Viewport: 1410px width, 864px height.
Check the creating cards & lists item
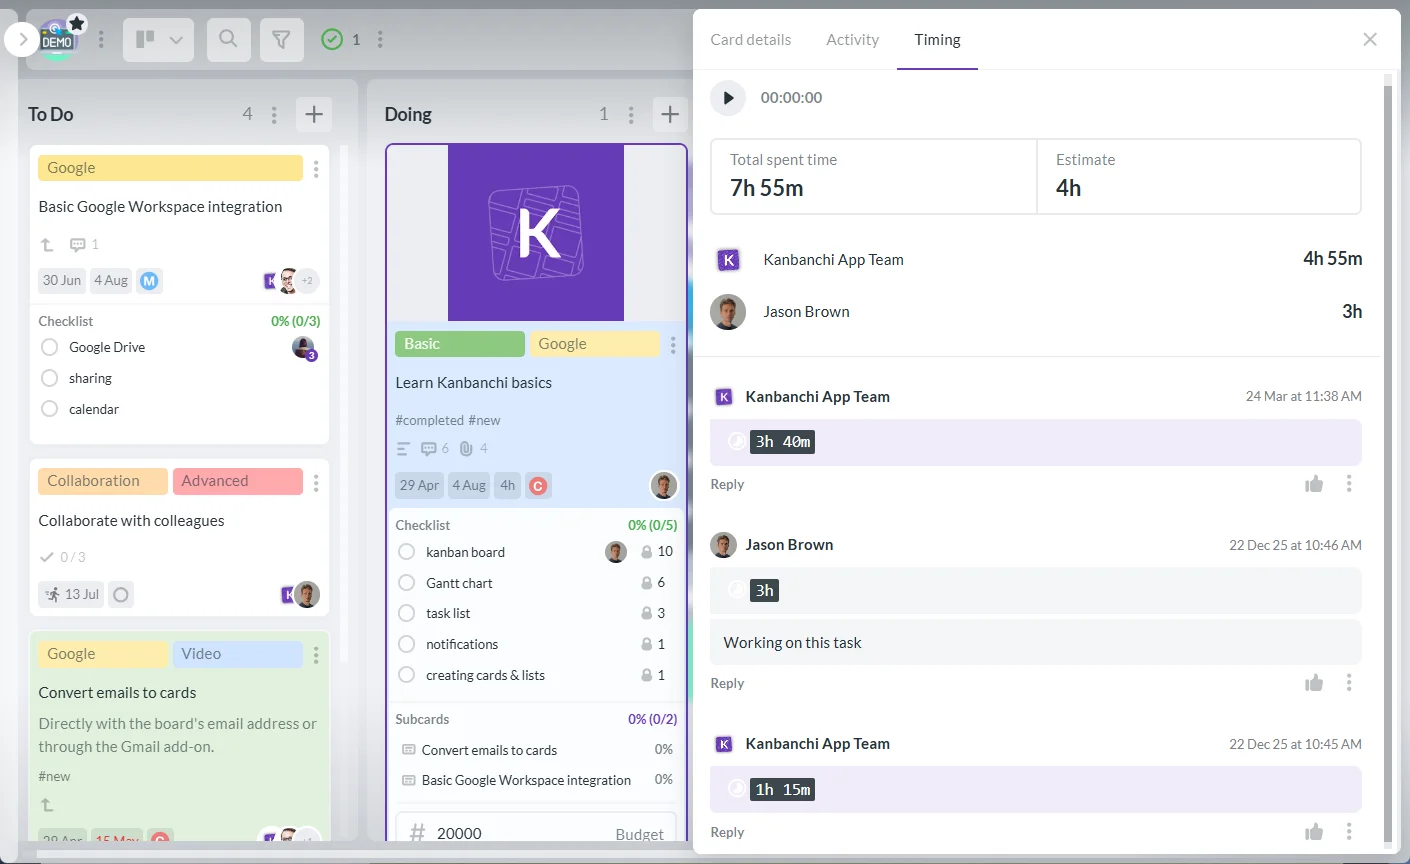coord(406,675)
